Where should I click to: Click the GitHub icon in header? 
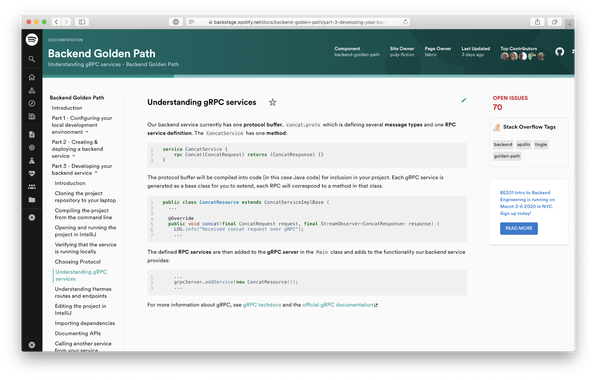tap(560, 52)
